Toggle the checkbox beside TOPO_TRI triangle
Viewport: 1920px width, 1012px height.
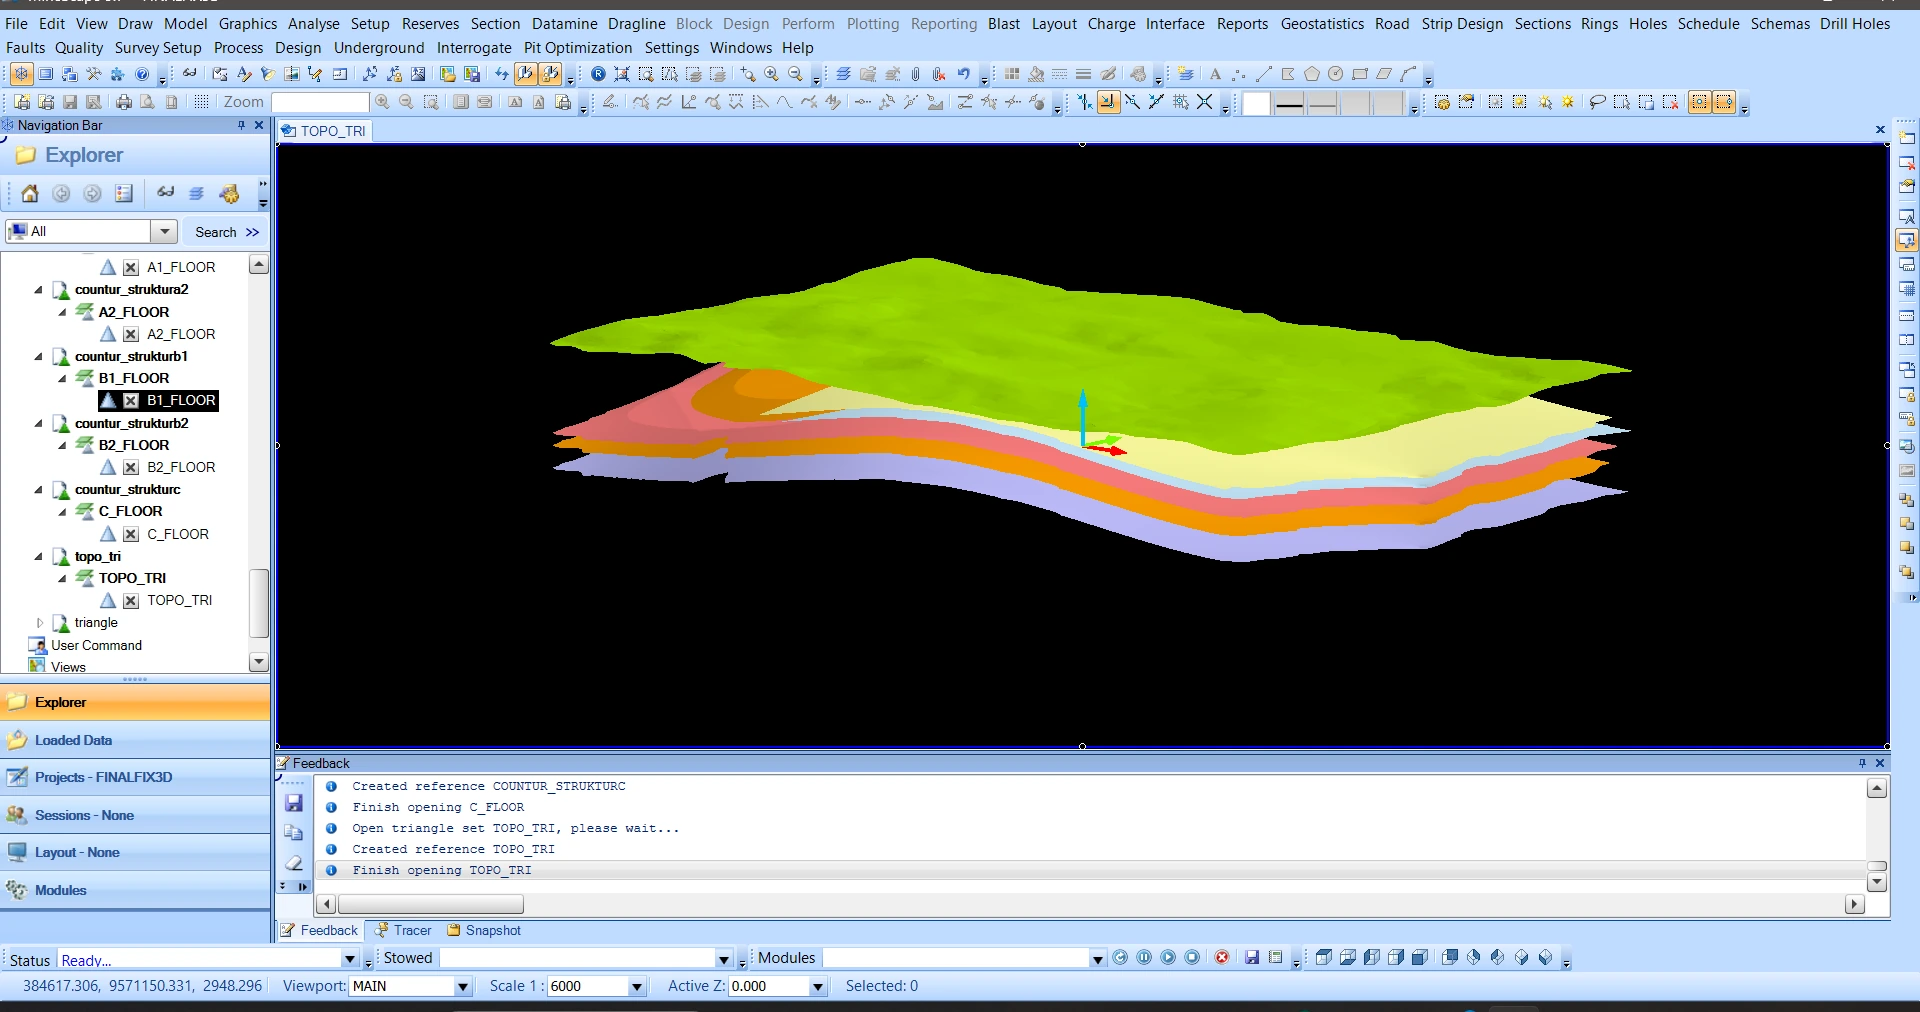(131, 601)
